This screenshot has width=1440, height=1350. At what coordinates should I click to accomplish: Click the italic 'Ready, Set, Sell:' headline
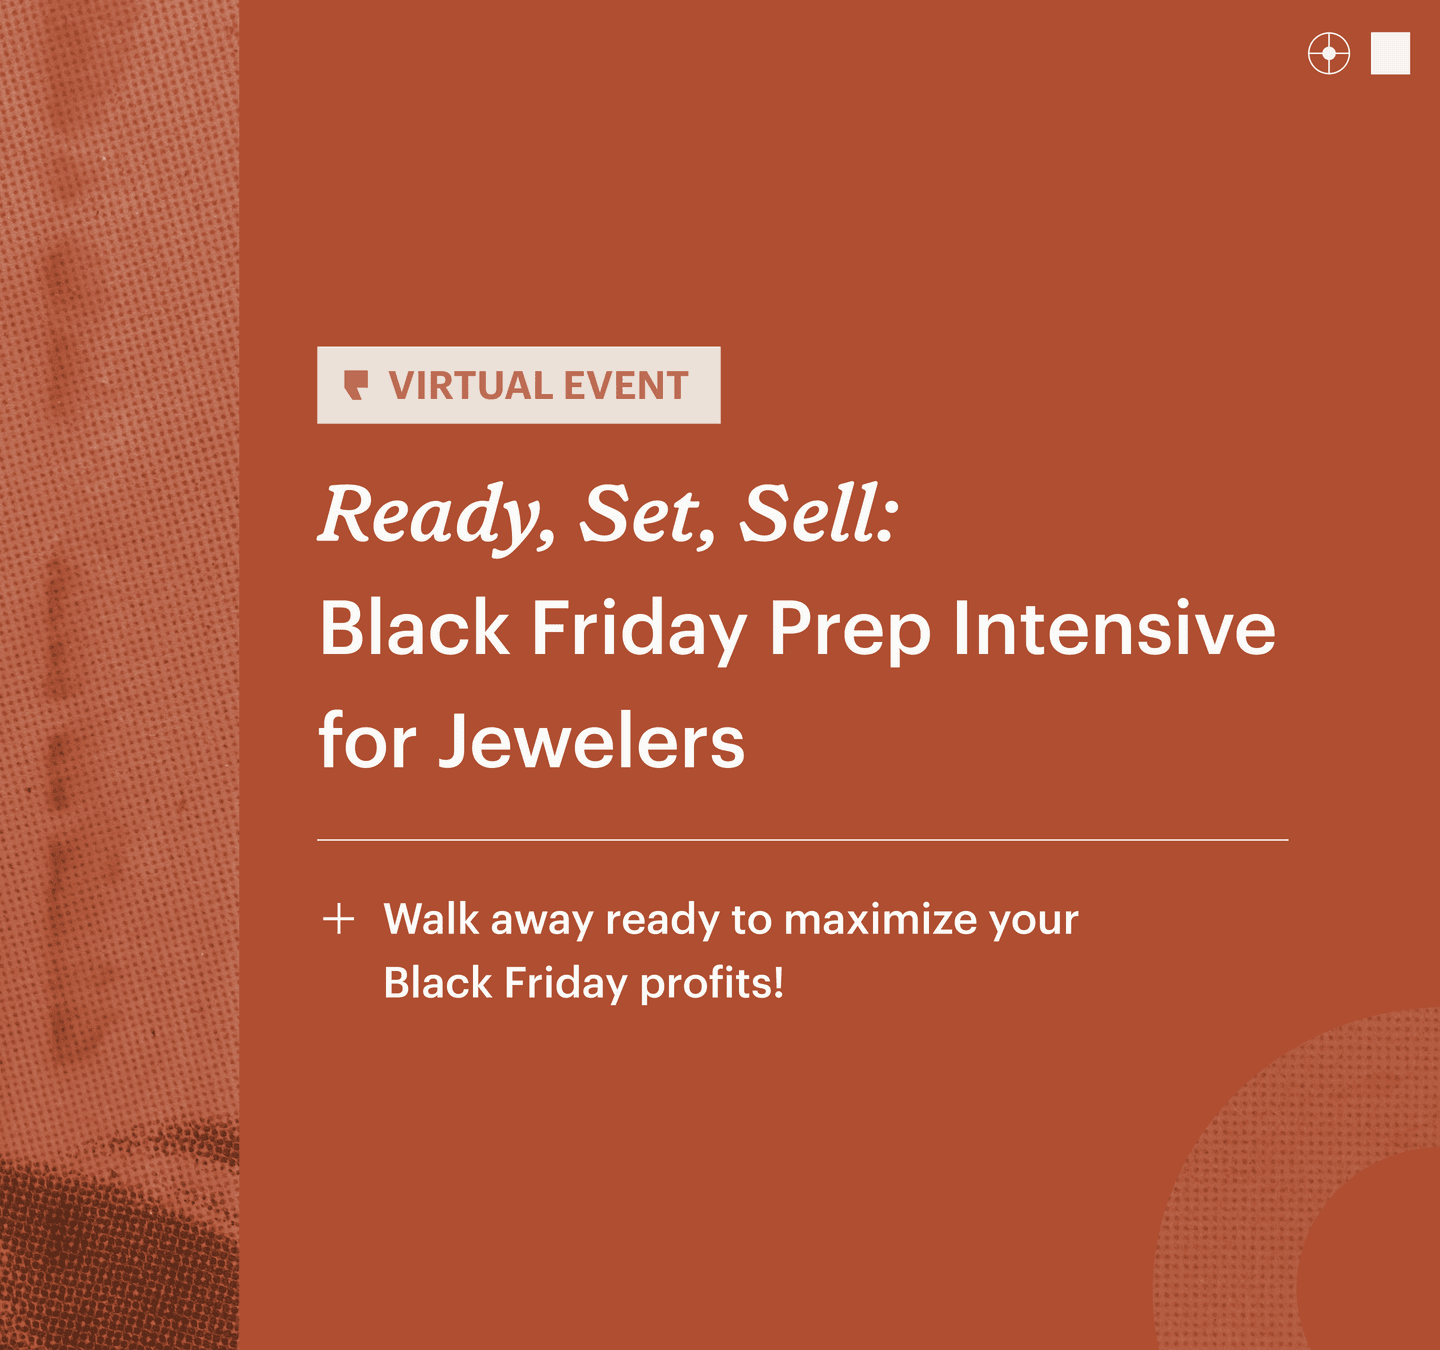(x=609, y=516)
